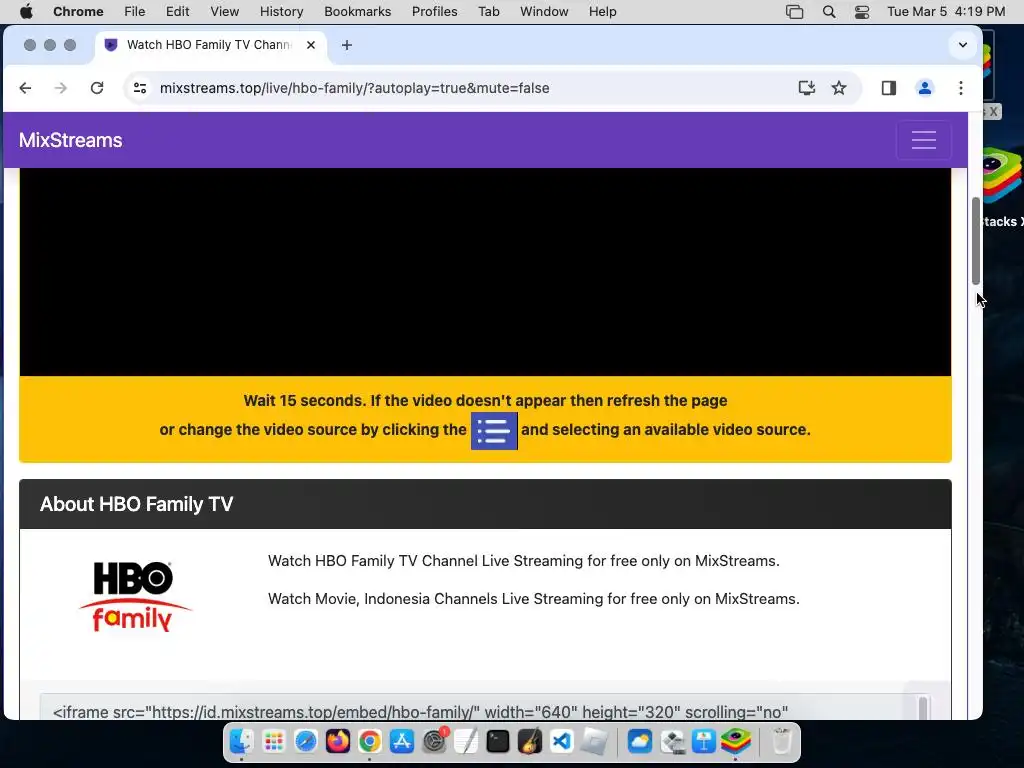Open the Apple menu
This screenshot has width=1024, height=768.
point(26,12)
